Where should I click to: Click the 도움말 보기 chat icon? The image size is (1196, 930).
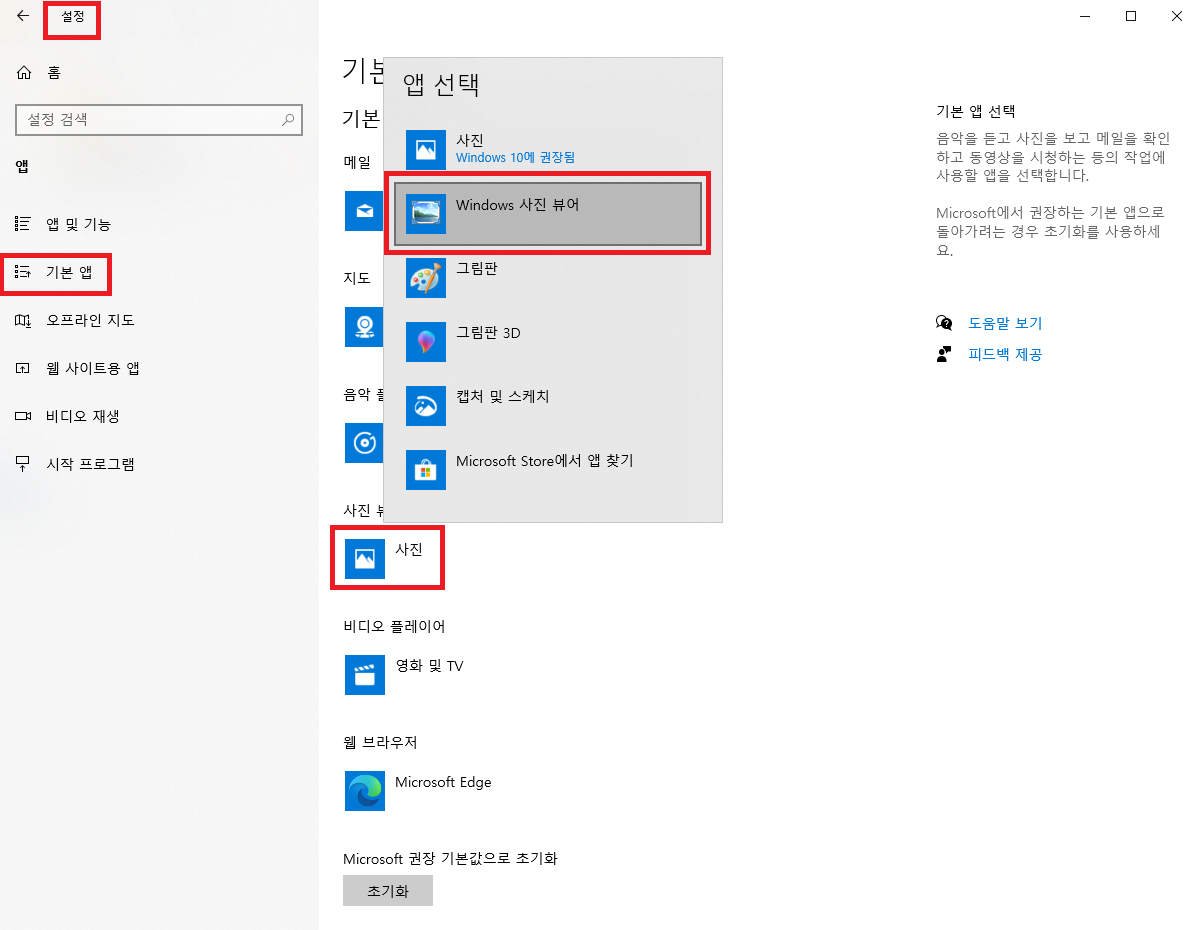[944, 323]
